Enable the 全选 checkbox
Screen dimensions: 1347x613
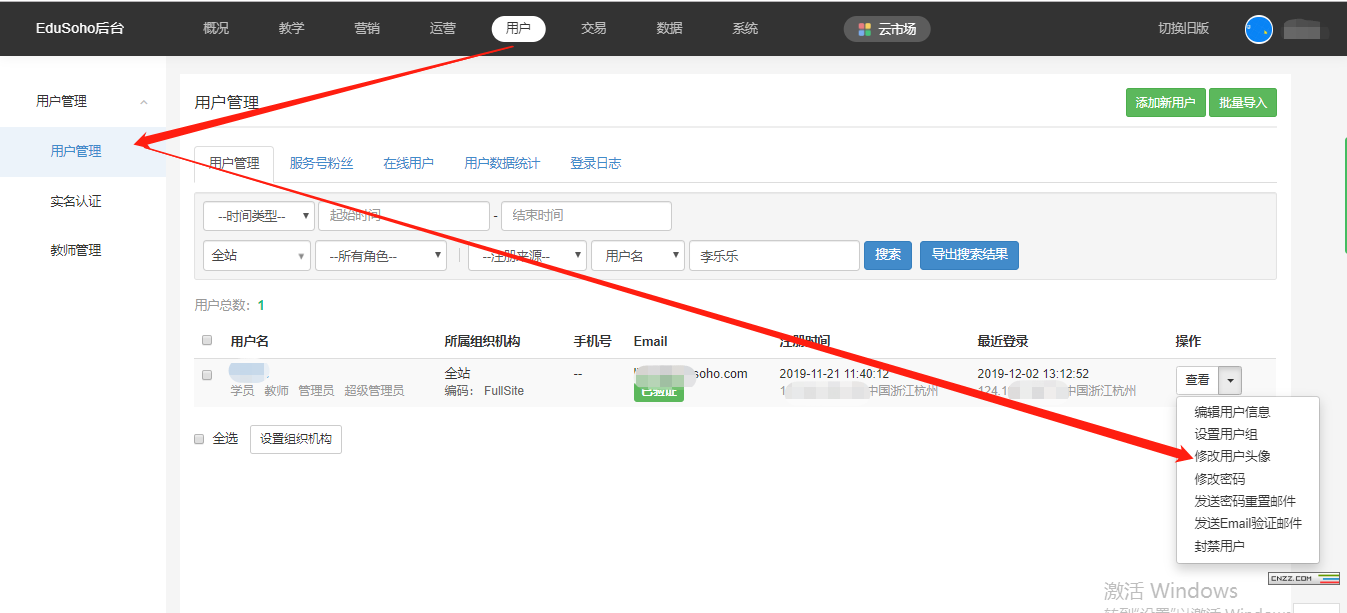coord(200,438)
